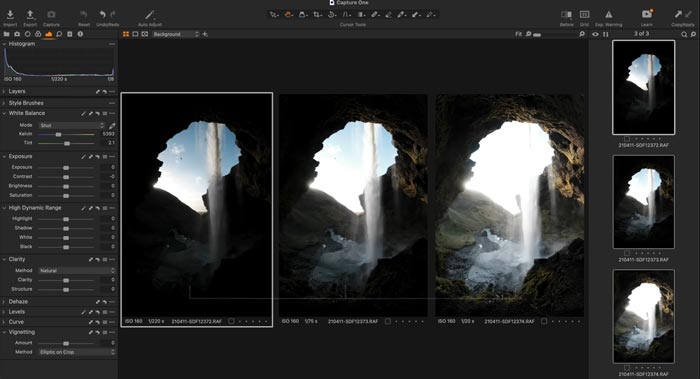
Task: Select the 210411-SDF12372.RAF browser thumbnail
Action: [x=643, y=87]
